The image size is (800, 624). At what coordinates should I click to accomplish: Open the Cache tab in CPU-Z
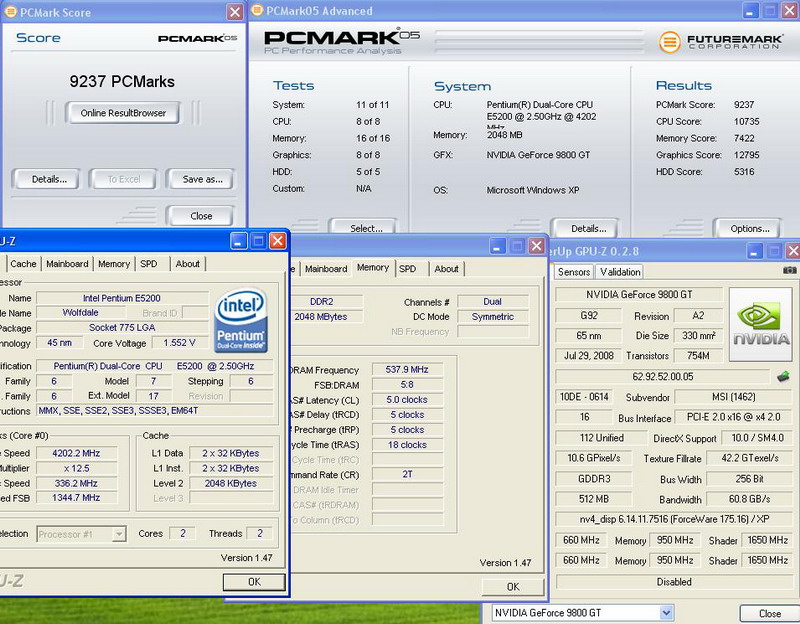pos(23,264)
